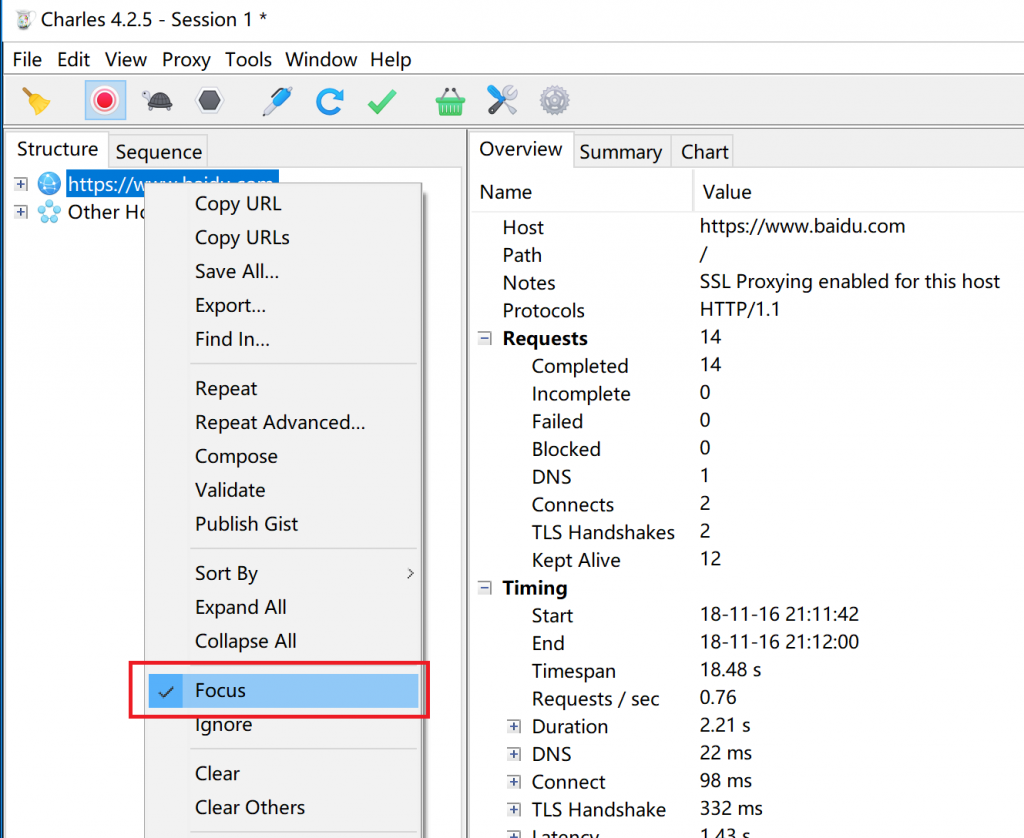Select the Completed row
Image resolution: width=1024 pixels, height=838 pixels.
point(748,366)
